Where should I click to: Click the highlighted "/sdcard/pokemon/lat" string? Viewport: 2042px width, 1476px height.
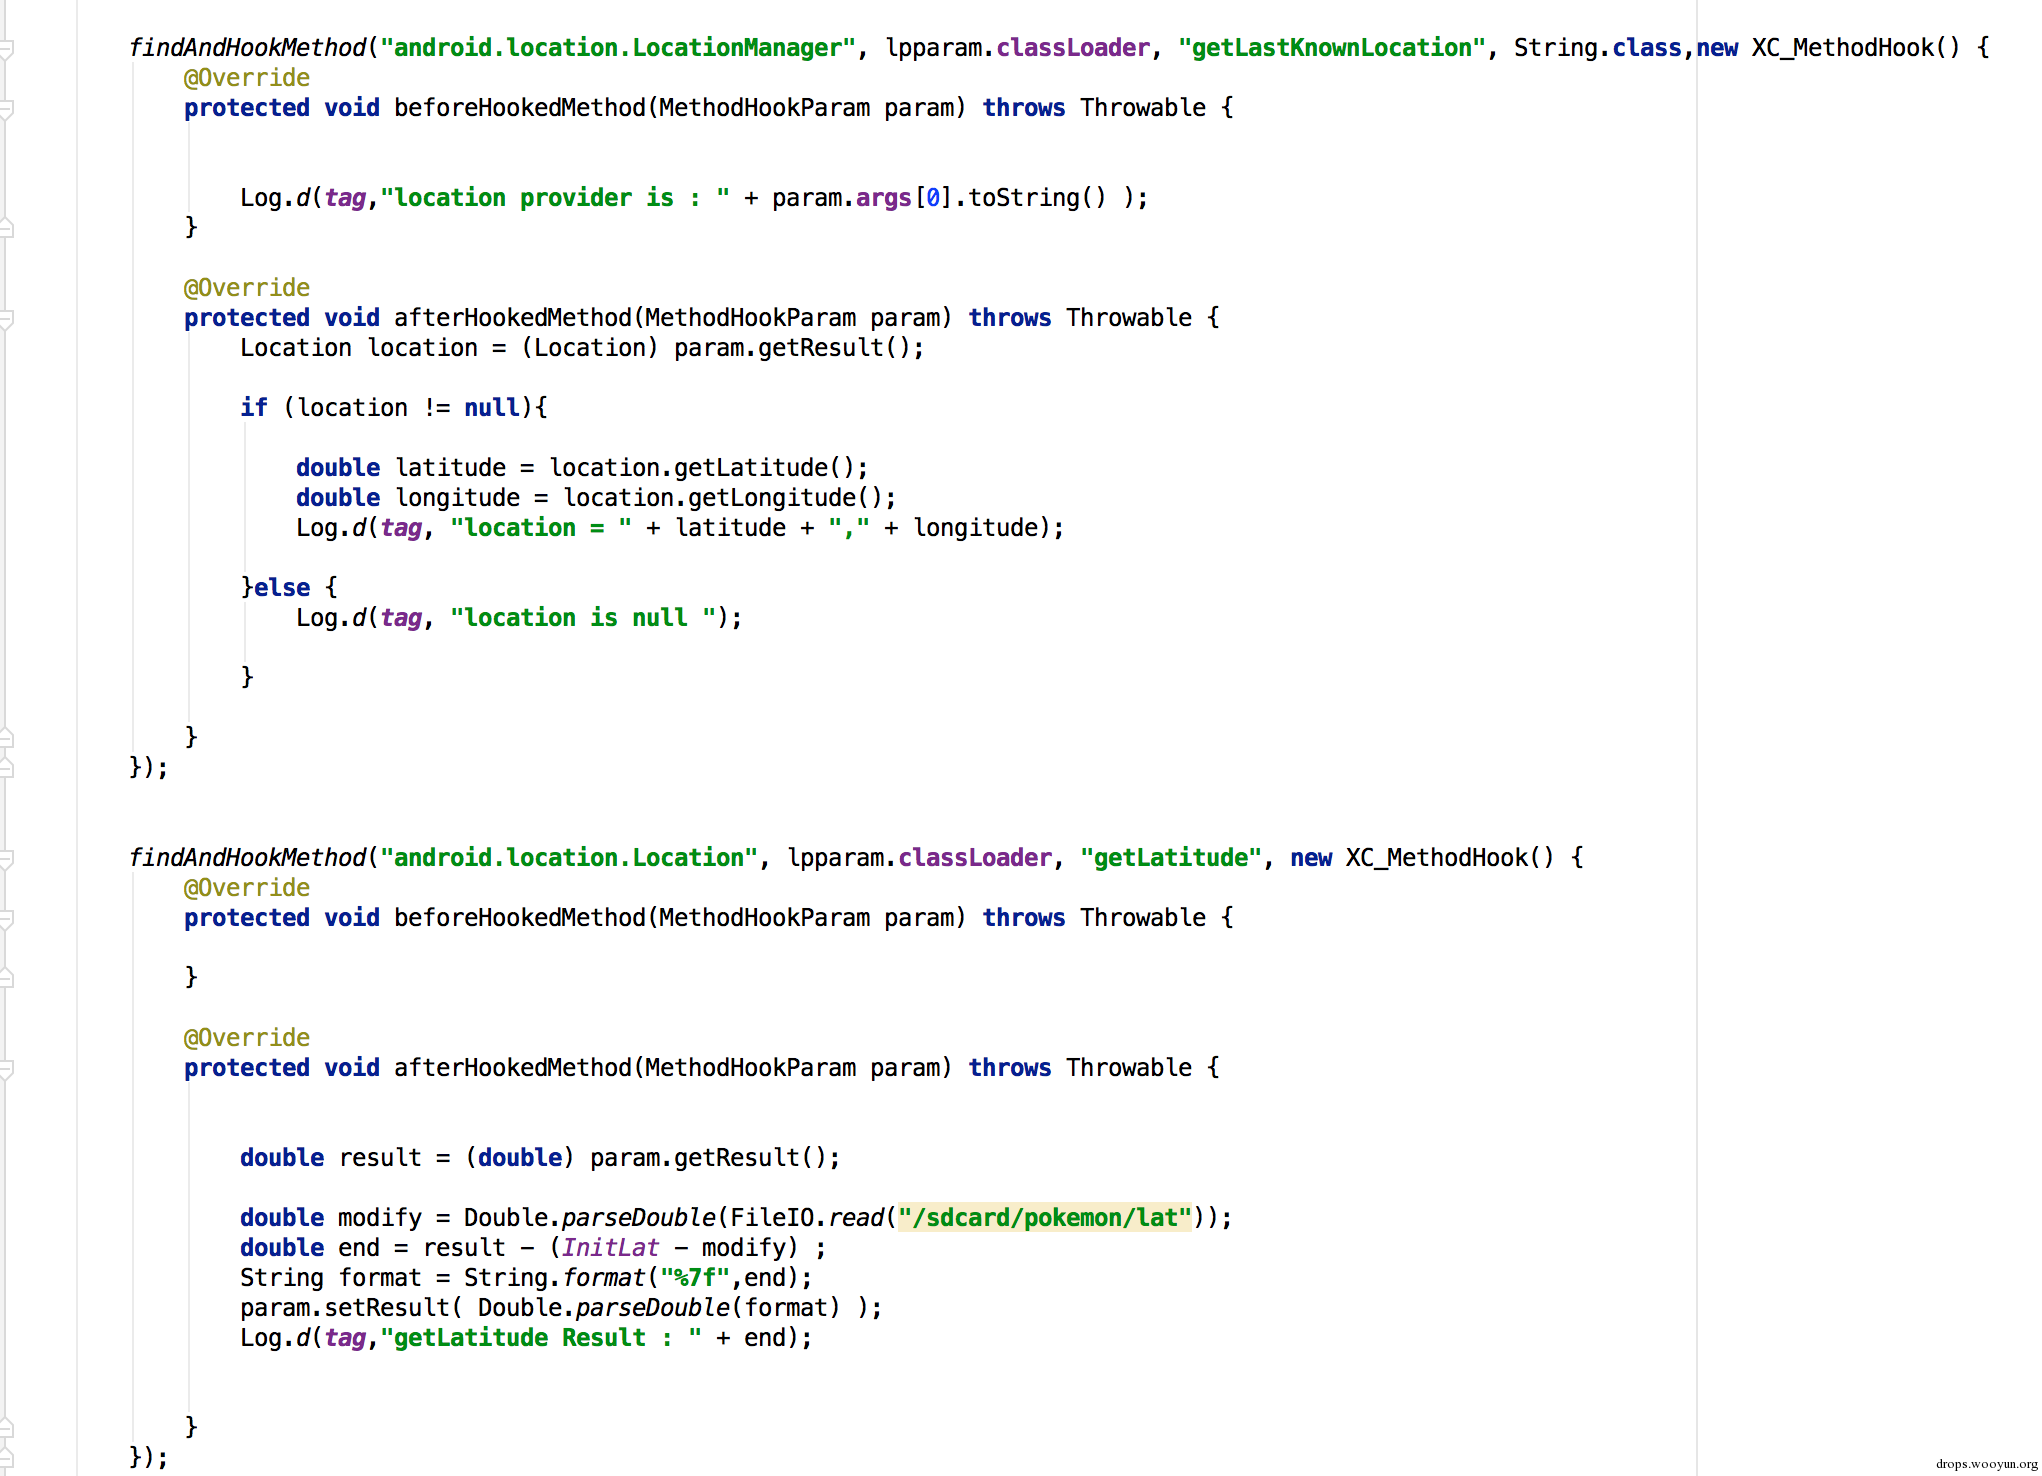1044,1218
